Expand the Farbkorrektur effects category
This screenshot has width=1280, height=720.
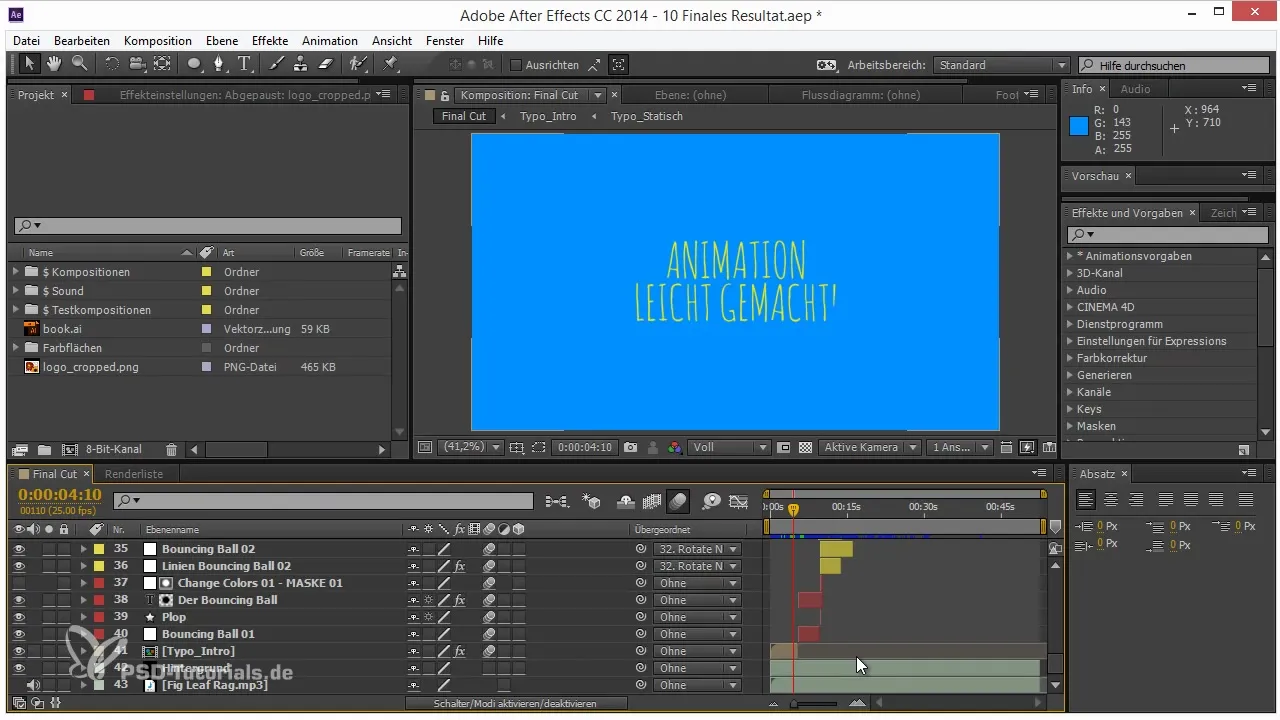pos(1070,358)
